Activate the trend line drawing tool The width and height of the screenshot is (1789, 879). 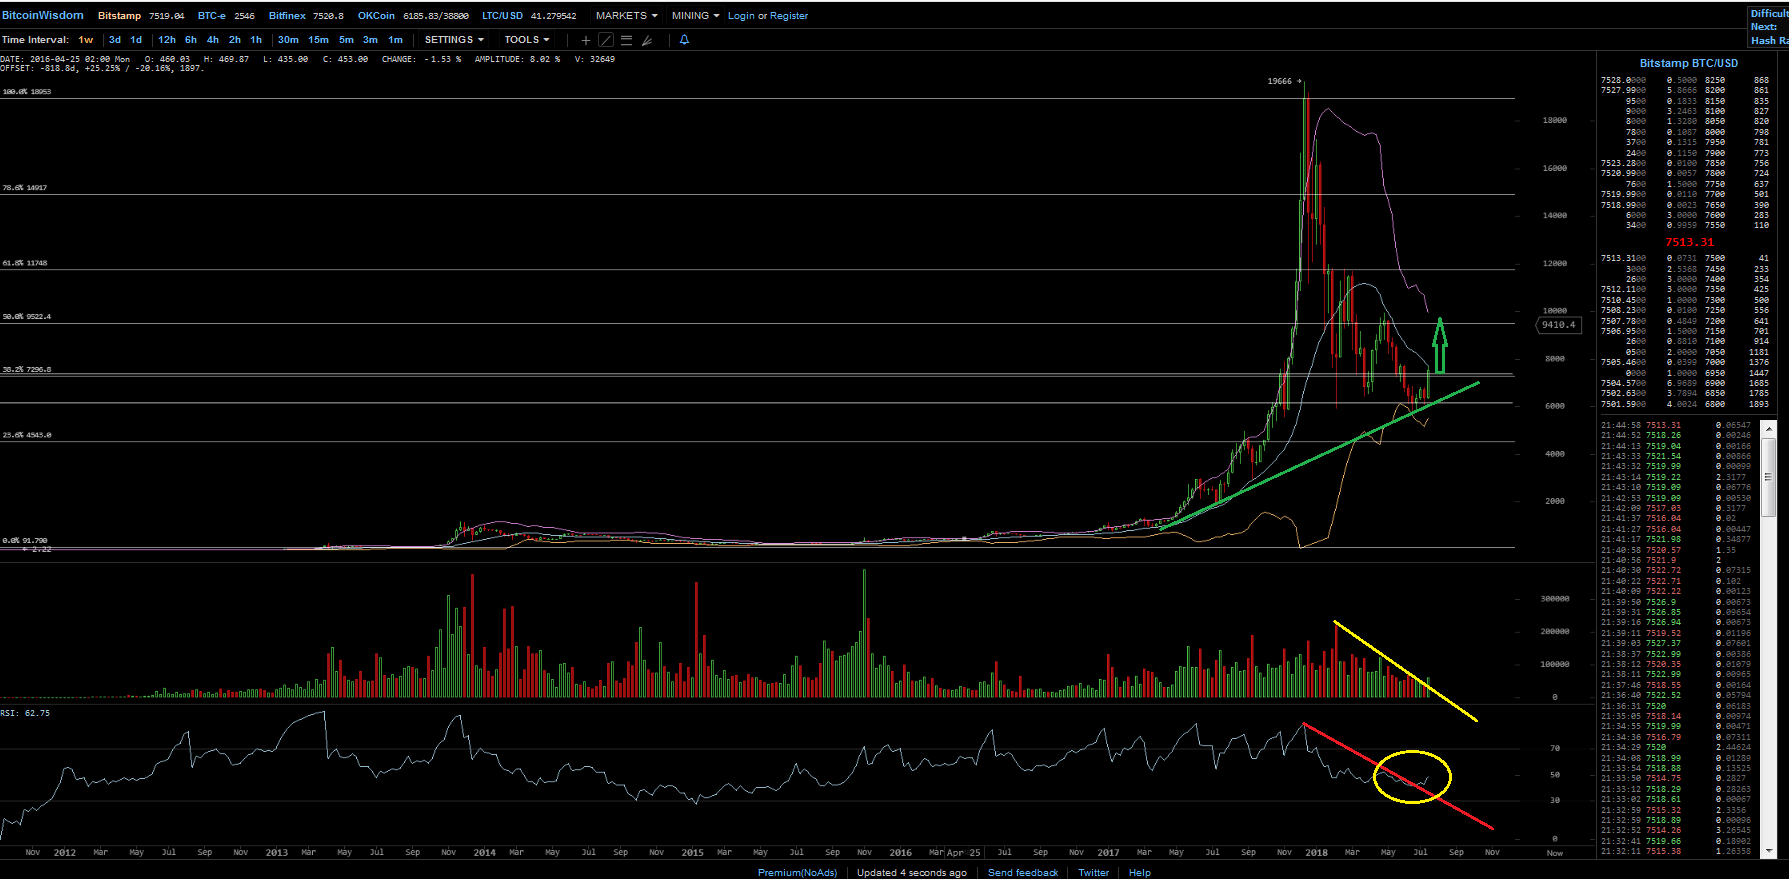coord(606,40)
